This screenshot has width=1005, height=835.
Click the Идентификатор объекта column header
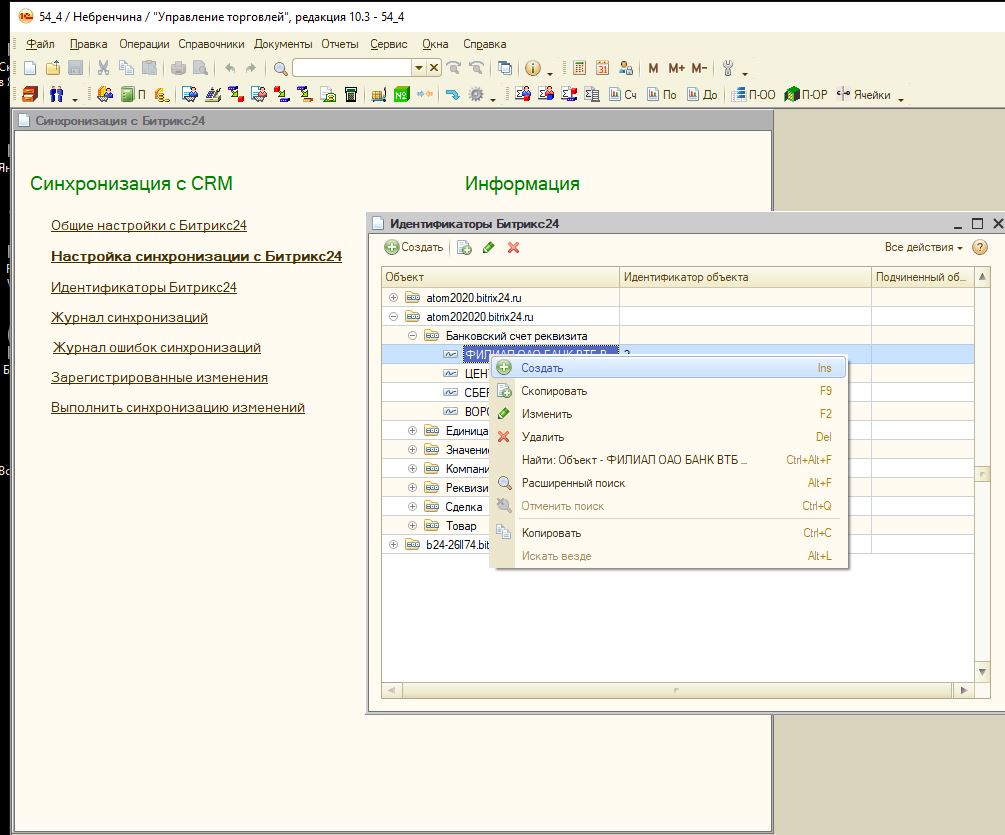point(686,277)
